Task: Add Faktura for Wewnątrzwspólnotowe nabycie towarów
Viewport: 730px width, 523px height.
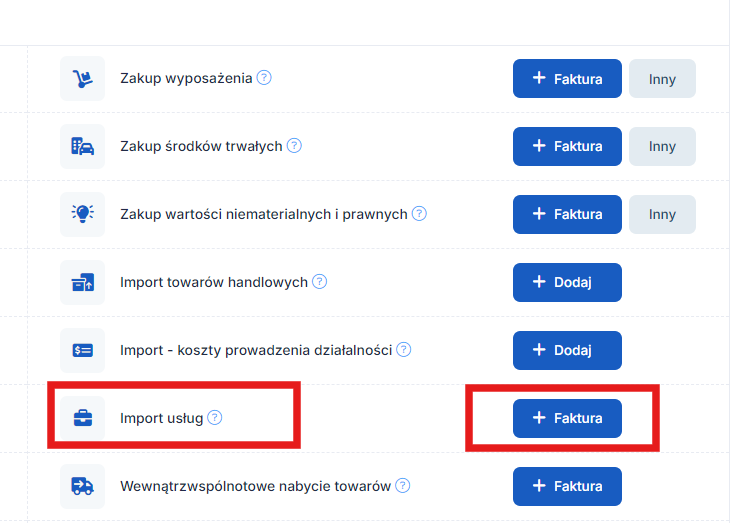Action: (x=567, y=486)
